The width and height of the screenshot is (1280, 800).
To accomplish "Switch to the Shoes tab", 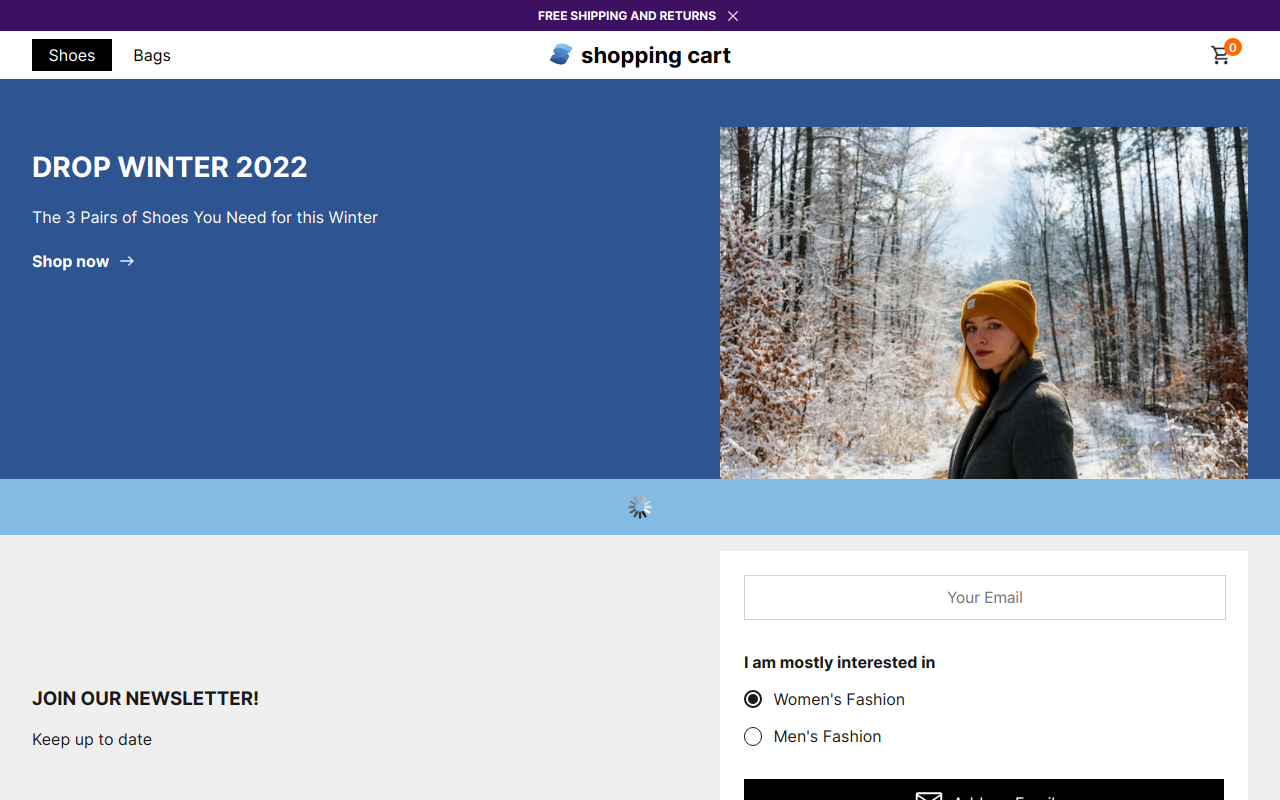I will click(71, 54).
